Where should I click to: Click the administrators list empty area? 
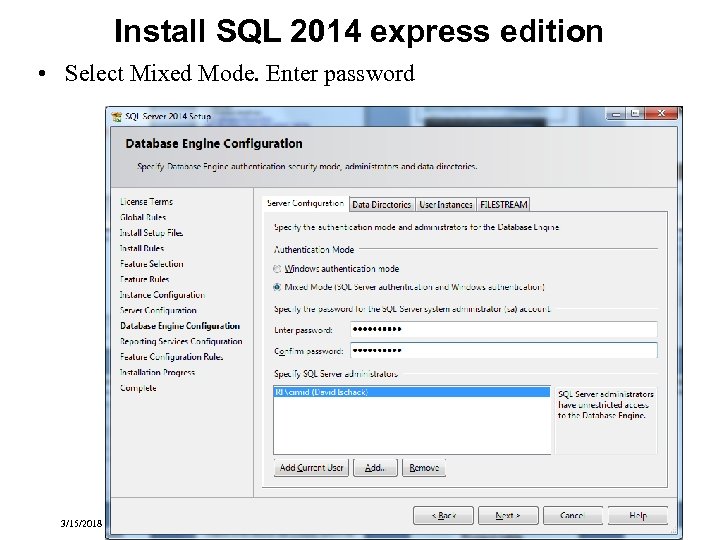pyautogui.click(x=412, y=425)
